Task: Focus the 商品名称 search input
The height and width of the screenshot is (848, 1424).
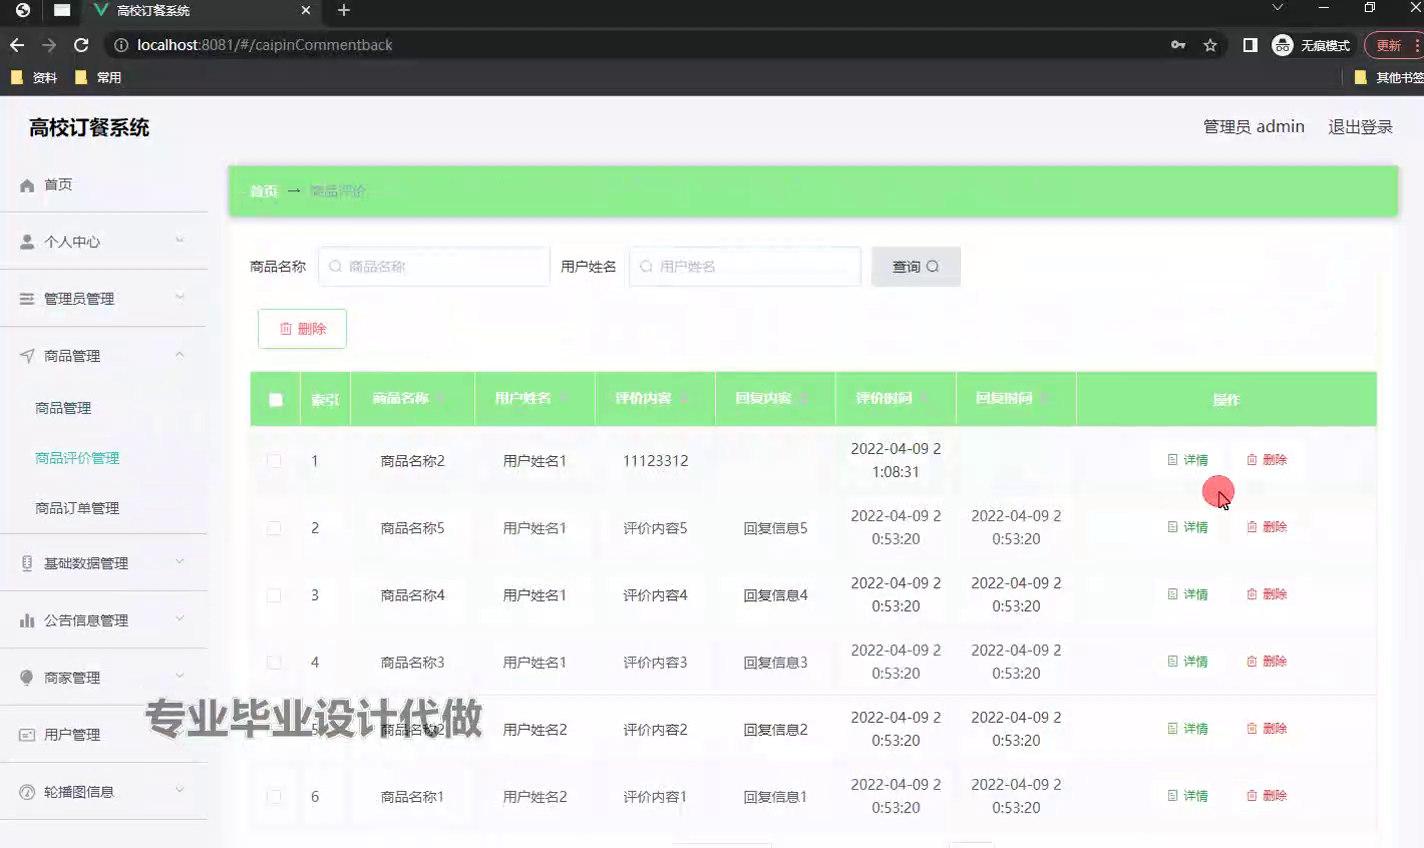Action: [434, 267]
